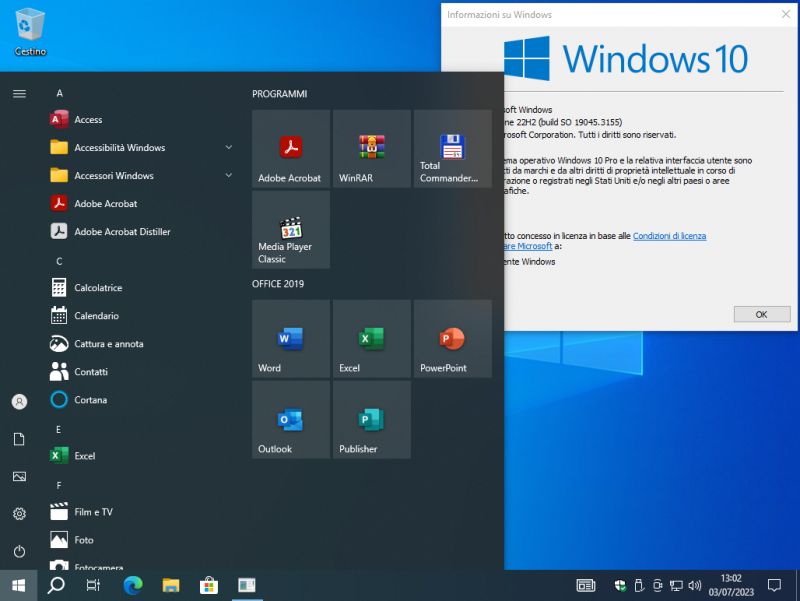Click the letter E section header
The image size is (800, 601).
[x=59, y=430]
